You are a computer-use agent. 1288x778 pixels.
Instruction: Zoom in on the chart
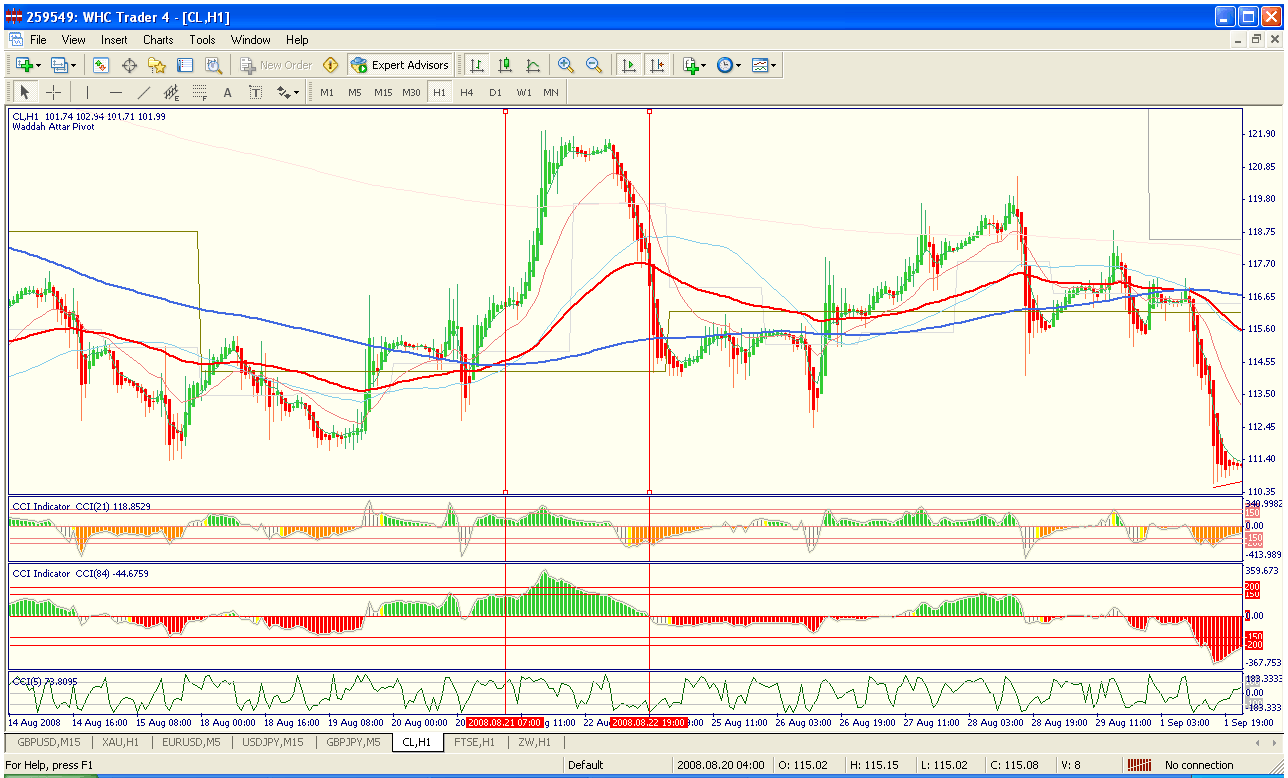coord(566,65)
